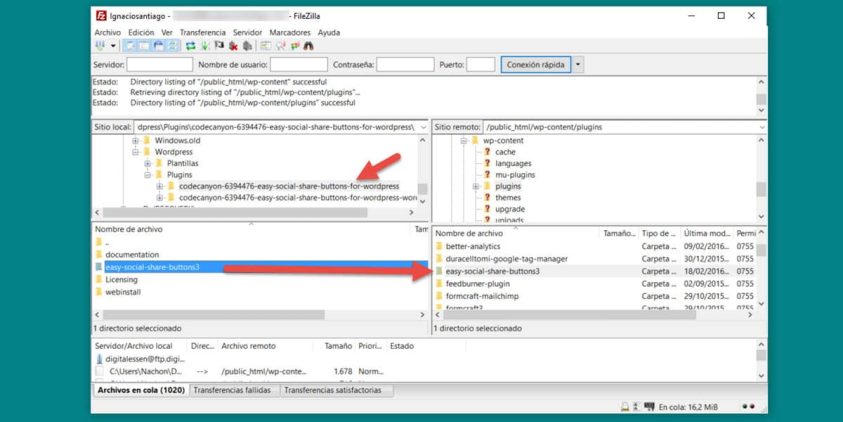Viewport: 843px width, 422px height.
Task: Open Sitio remoto path dropdown
Action: [x=762, y=127]
